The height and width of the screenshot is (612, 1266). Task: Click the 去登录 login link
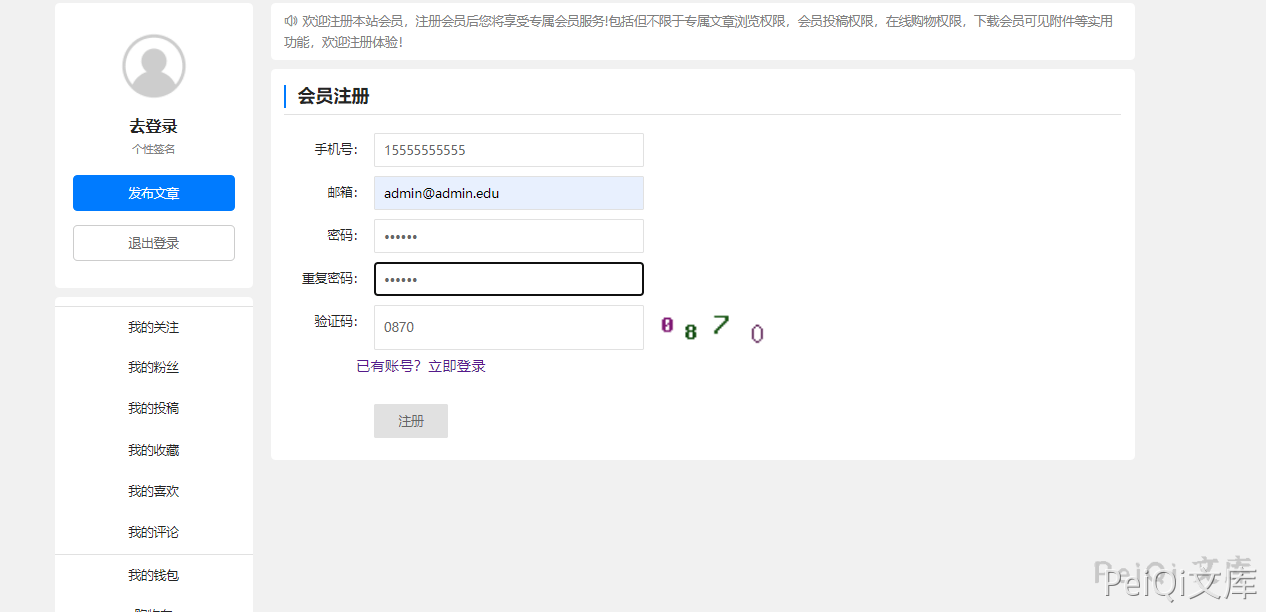[153, 126]
